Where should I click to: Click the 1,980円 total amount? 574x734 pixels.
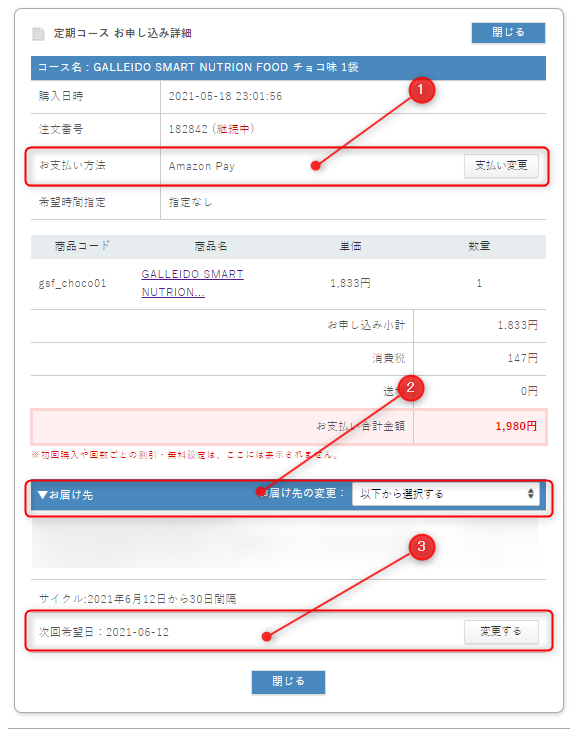[516, 426]
